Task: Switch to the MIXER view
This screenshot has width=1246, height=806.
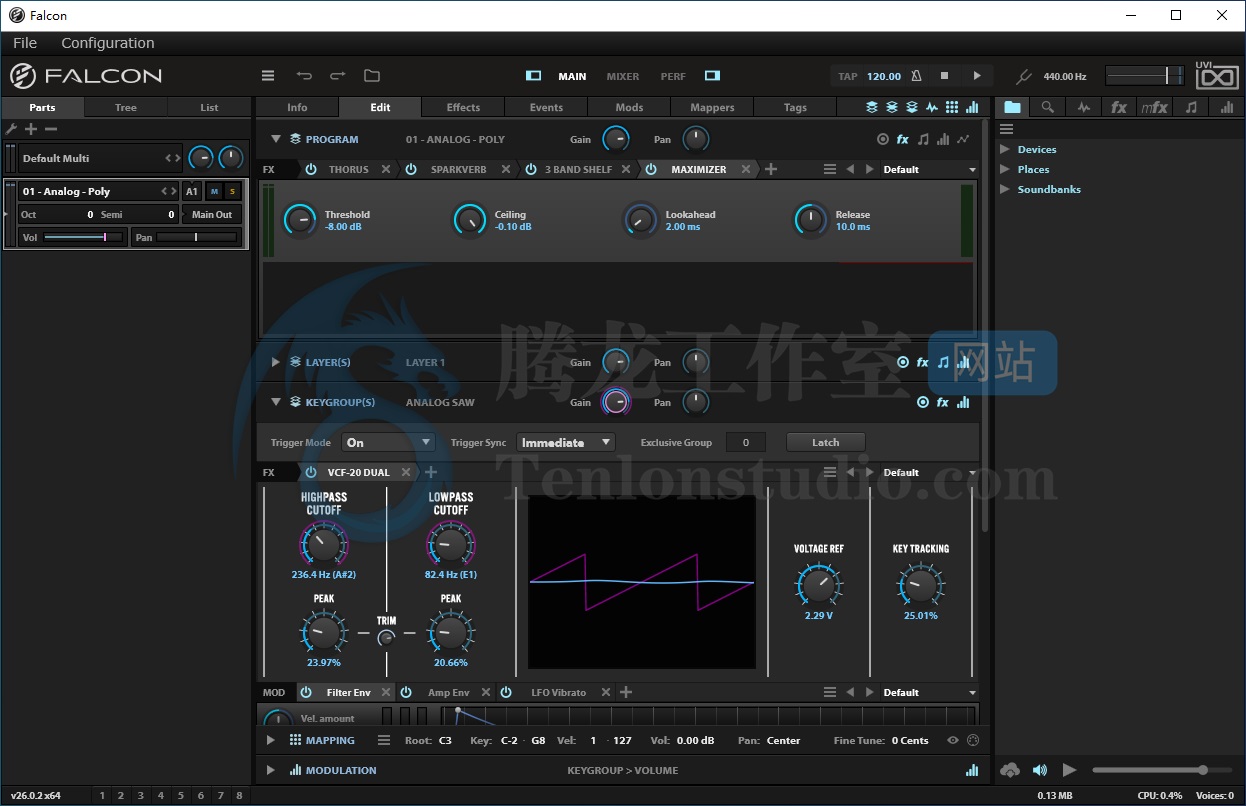Action: (x=622, y=77)
